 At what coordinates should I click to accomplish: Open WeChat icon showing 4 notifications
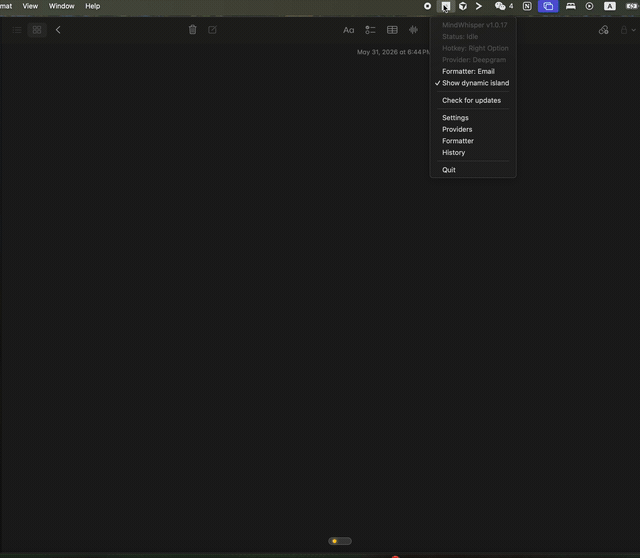pyautogui.click(x=504, y=6)
